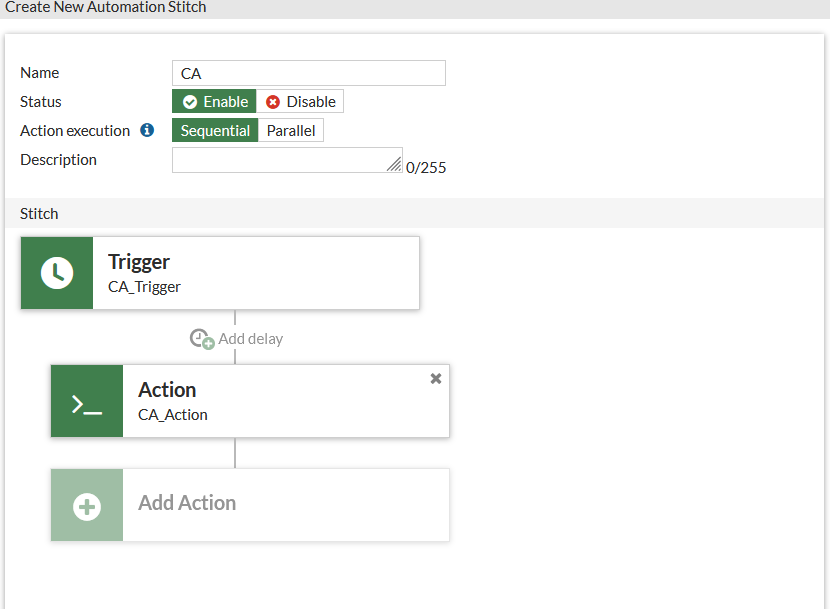Viewport: 830px width, 609px height.
Task: Choose Sequential action execution
Action: click(215, 131)
